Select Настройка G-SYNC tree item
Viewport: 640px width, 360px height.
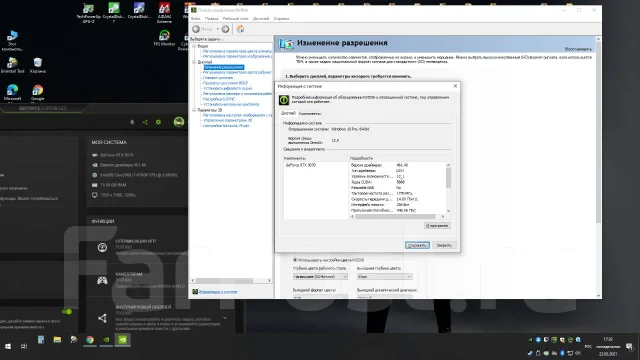coord(219,99)
